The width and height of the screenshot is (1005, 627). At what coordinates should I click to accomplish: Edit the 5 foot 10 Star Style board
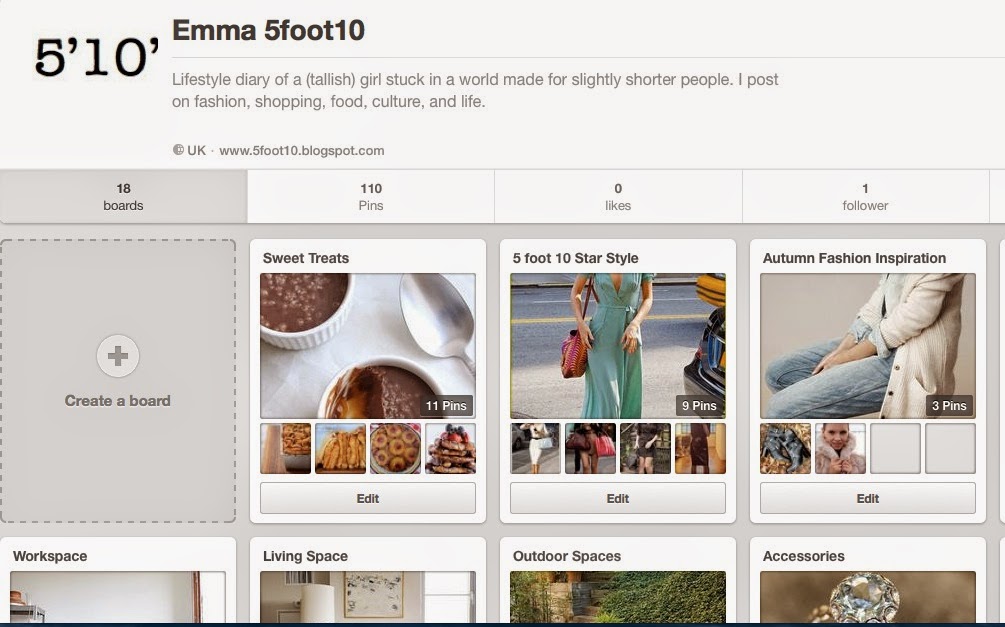(618, 498)
